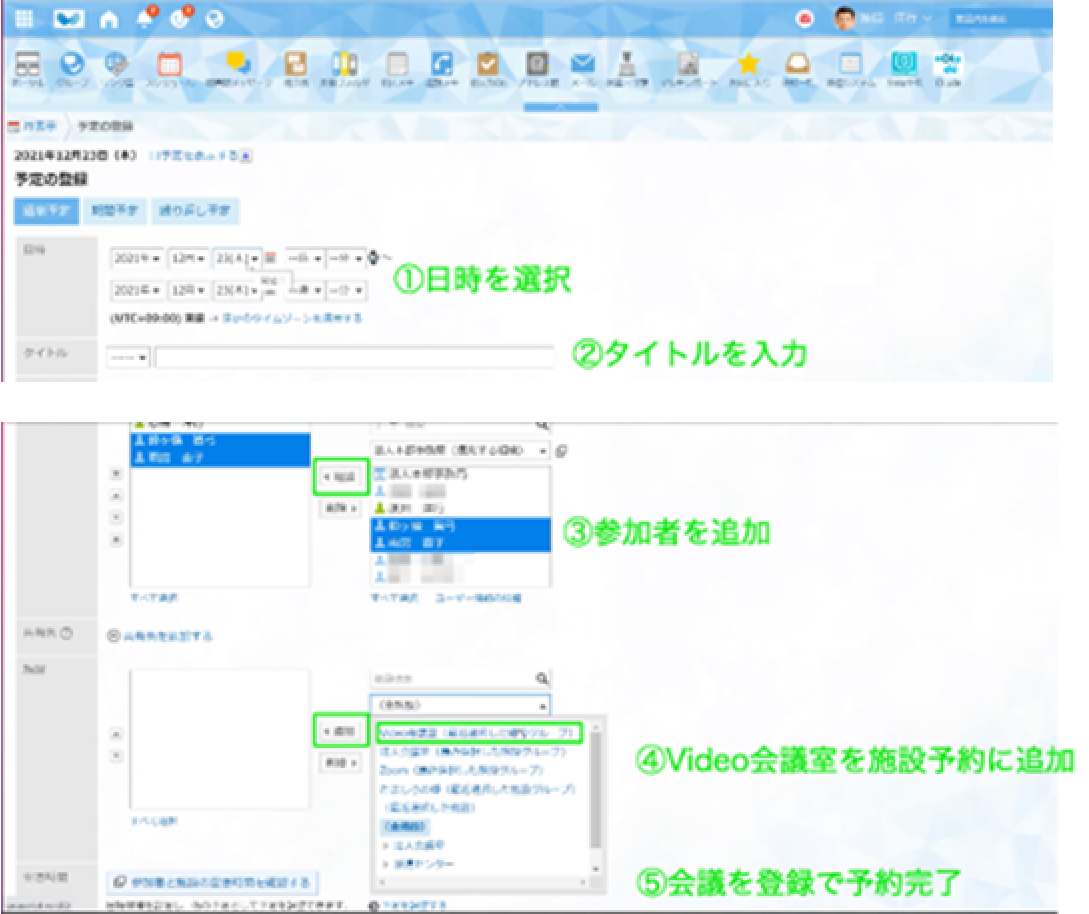Click the title text input field
The height and width of the screenshot is (914, 1089).
(x=355, y=357)
